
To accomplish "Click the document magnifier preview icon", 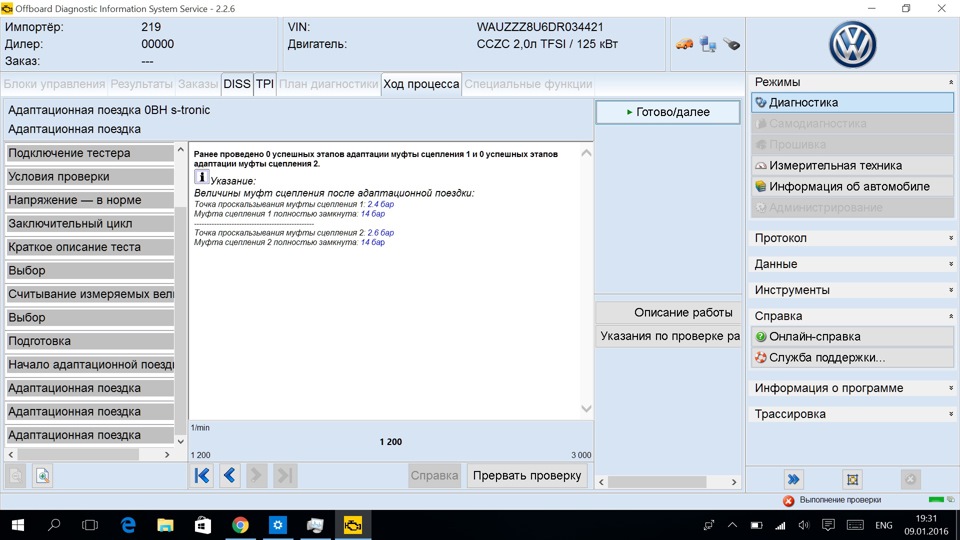I will tap(43, 476).
